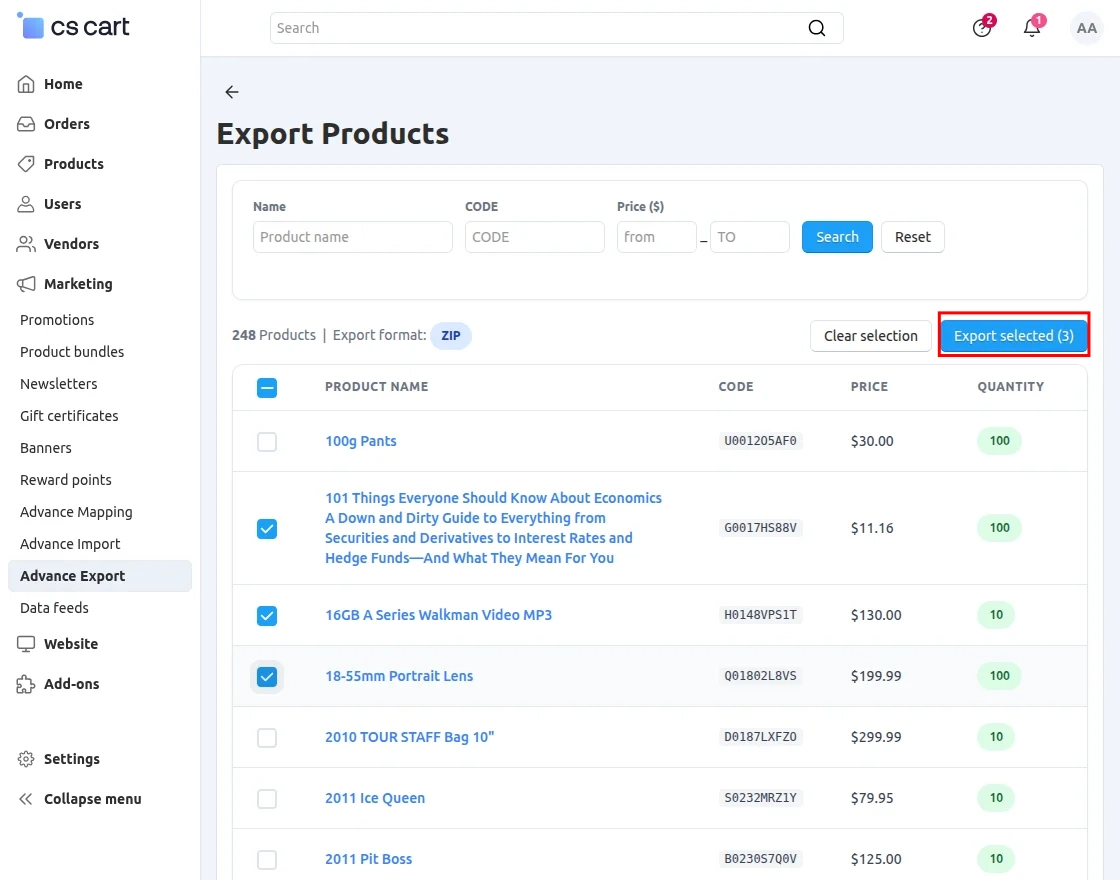Image resolution: width=1120 pixels, height=880 pixels.
Task: Click the Products tag icon
Action: (x=26, y=164)
